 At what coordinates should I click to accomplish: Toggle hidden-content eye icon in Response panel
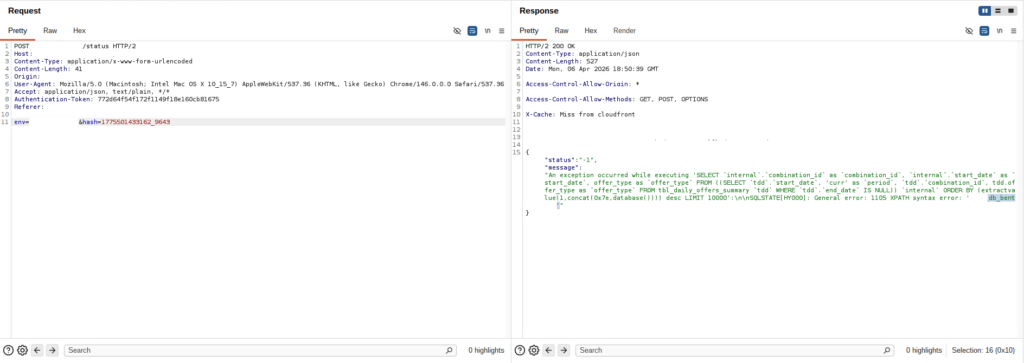point(969,31)
